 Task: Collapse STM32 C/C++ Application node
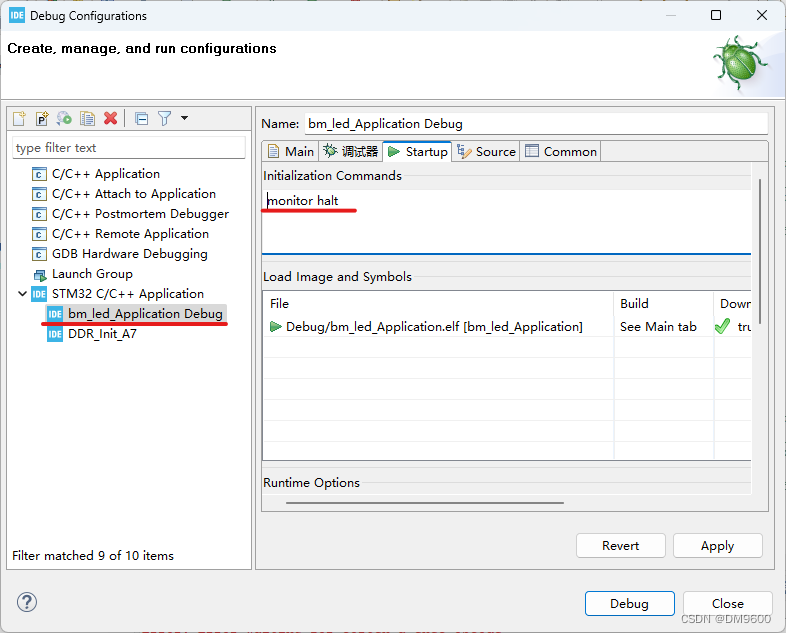(23, 294)
